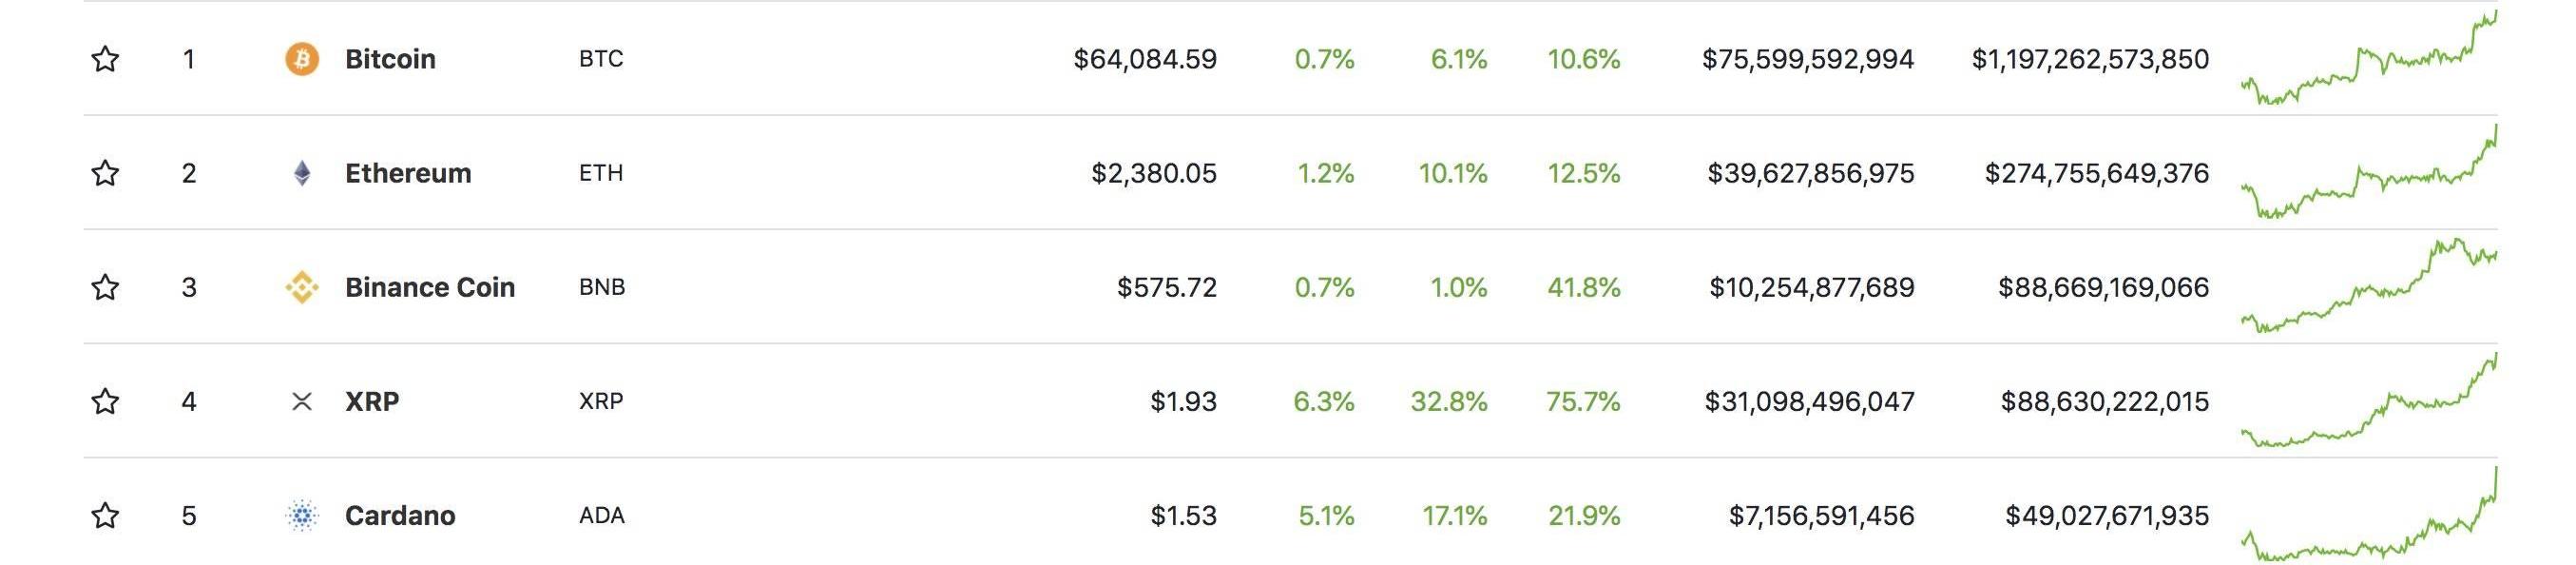The width and height of the screenshot is (2576, 565).
Task: Mark Cardano as favorite with star
Action: pyautogui.click(x=105, y=515)
